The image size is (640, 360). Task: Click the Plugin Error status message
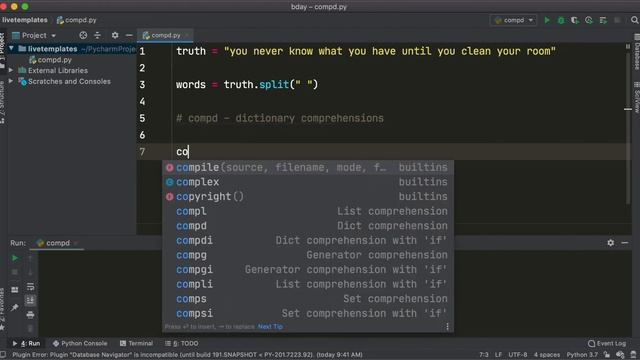click(x=187, y=355)
